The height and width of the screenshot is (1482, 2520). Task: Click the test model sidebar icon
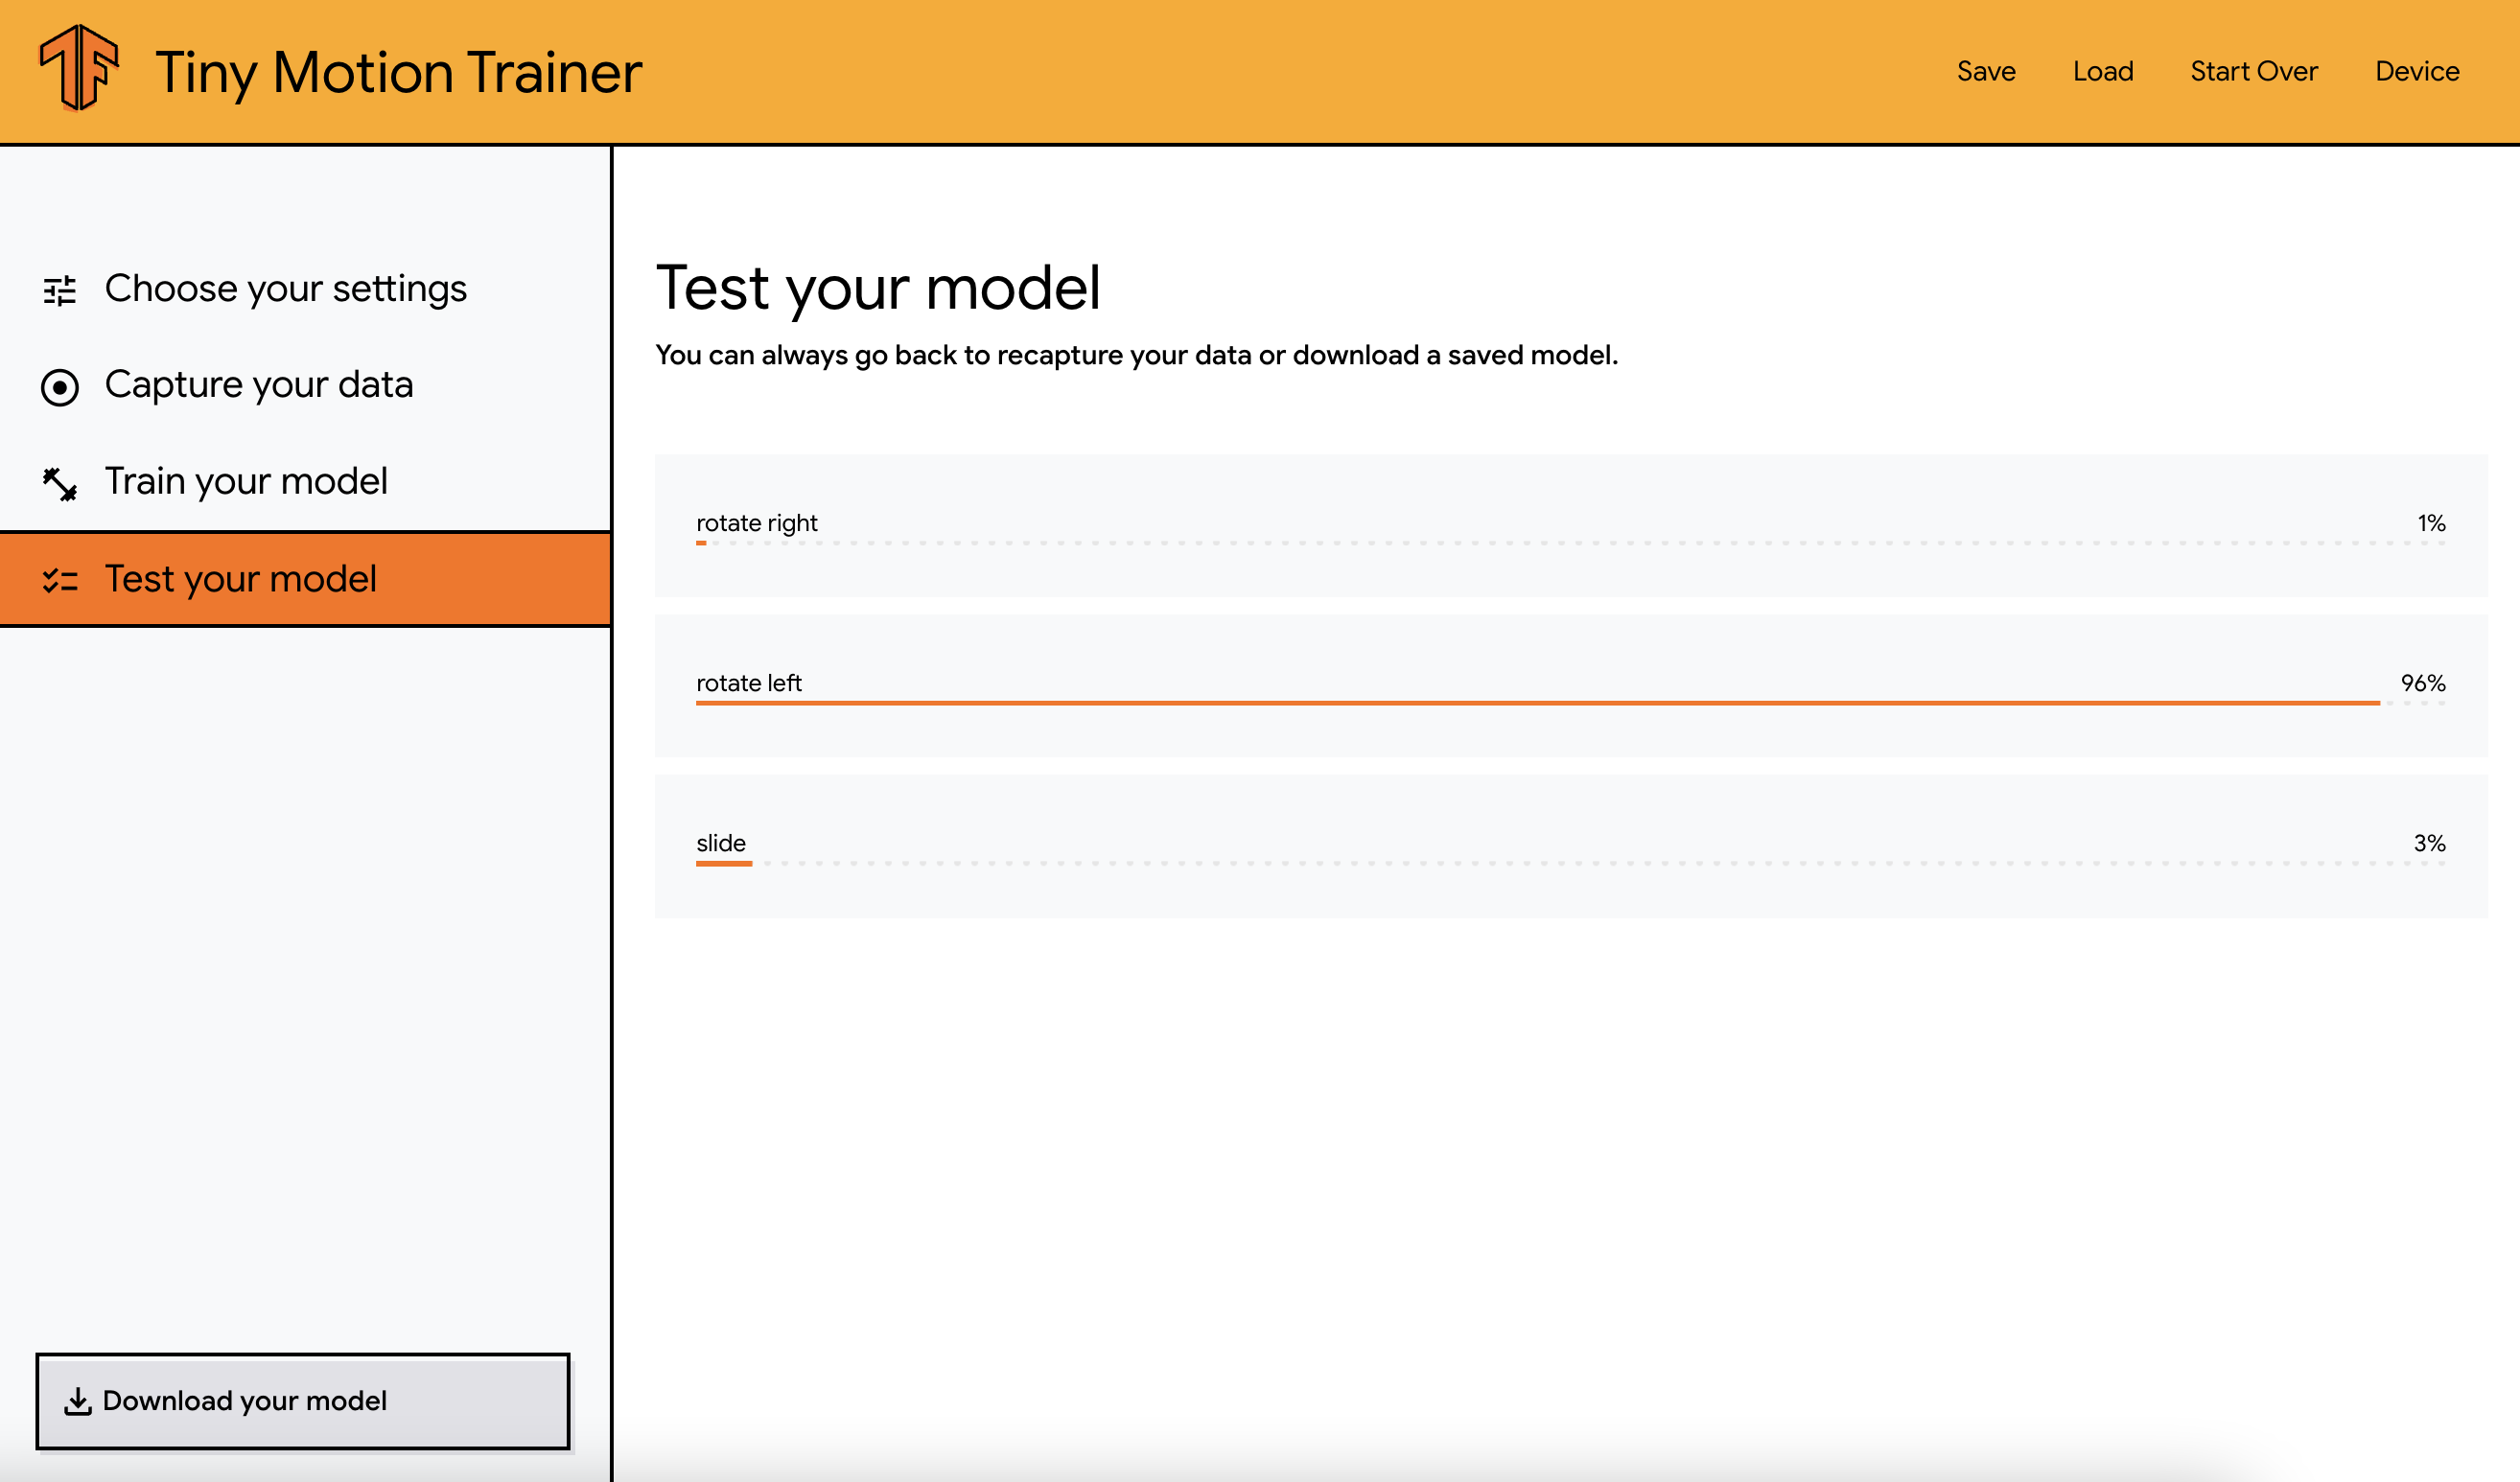(x=60, y=579)
